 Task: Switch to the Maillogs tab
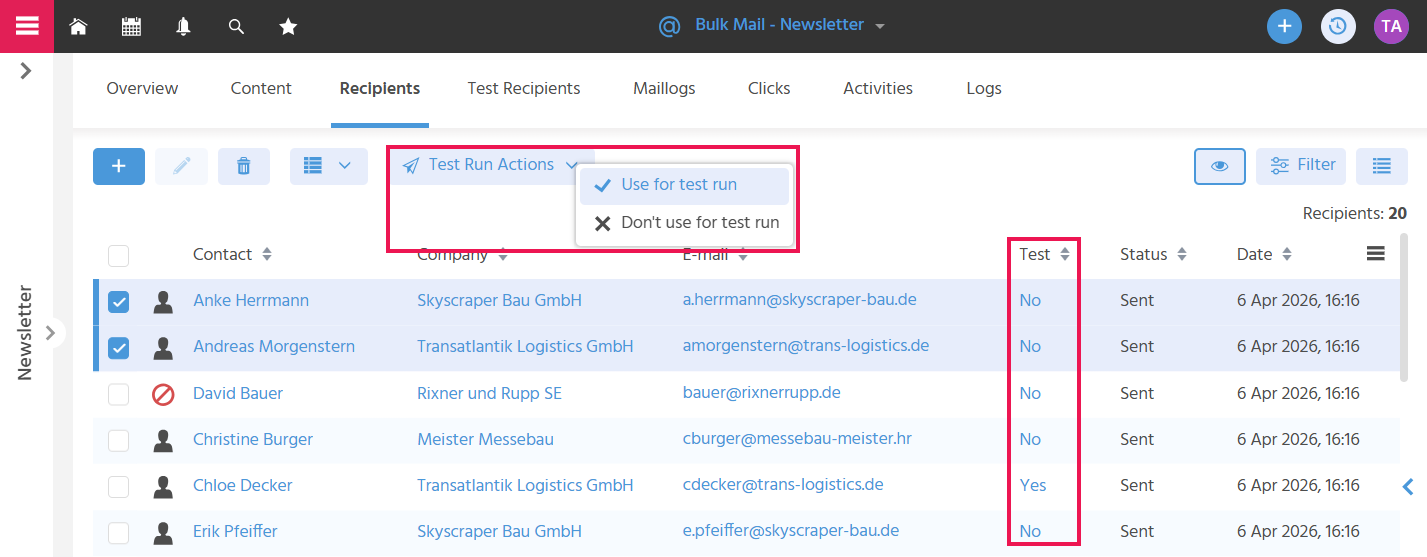click(x=664, y=88)
